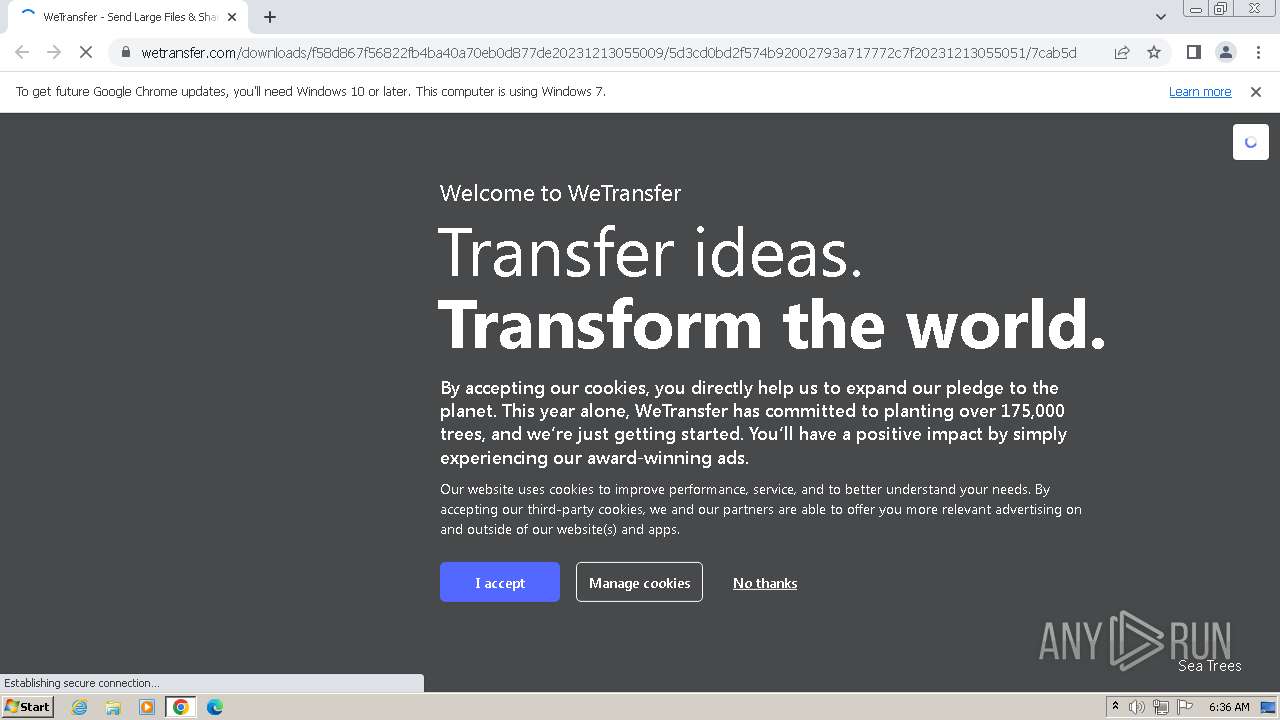View site information padlock icon
This screenshot has height=720, width=1280.
(x=126, y=52)
